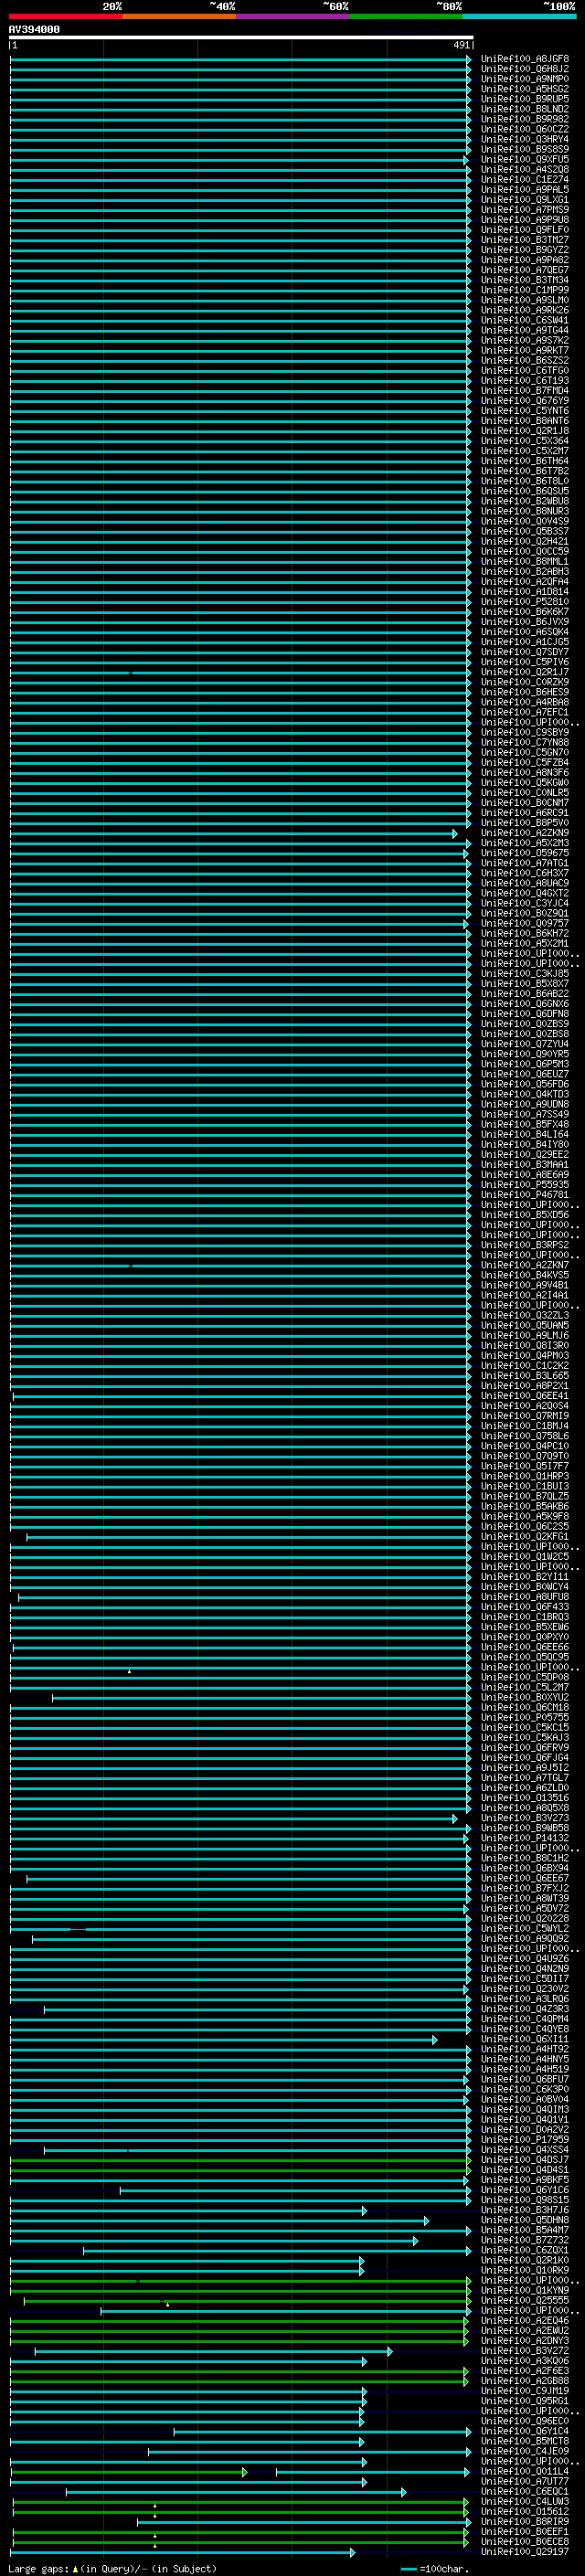Open hit UniRef100_B9RUP5
The height and width of the screenshot is (2576, 585).
[525, 99]
